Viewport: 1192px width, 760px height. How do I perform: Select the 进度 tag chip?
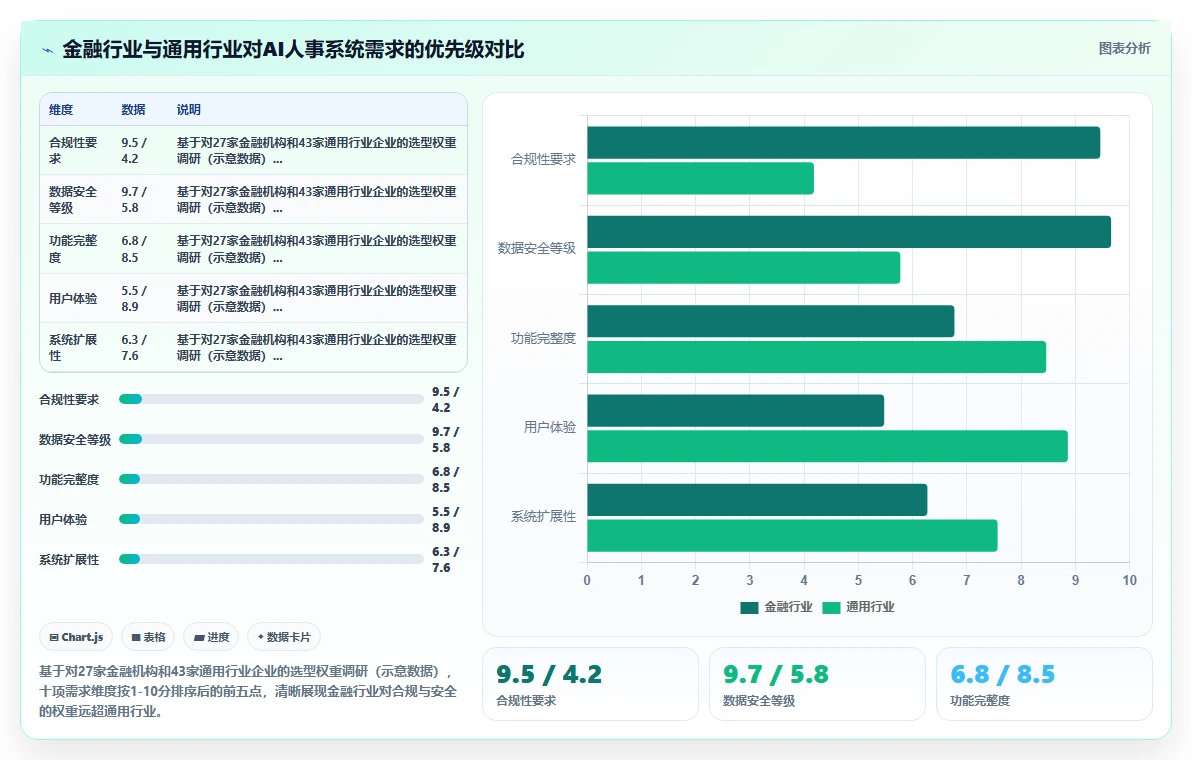[211, 637]
